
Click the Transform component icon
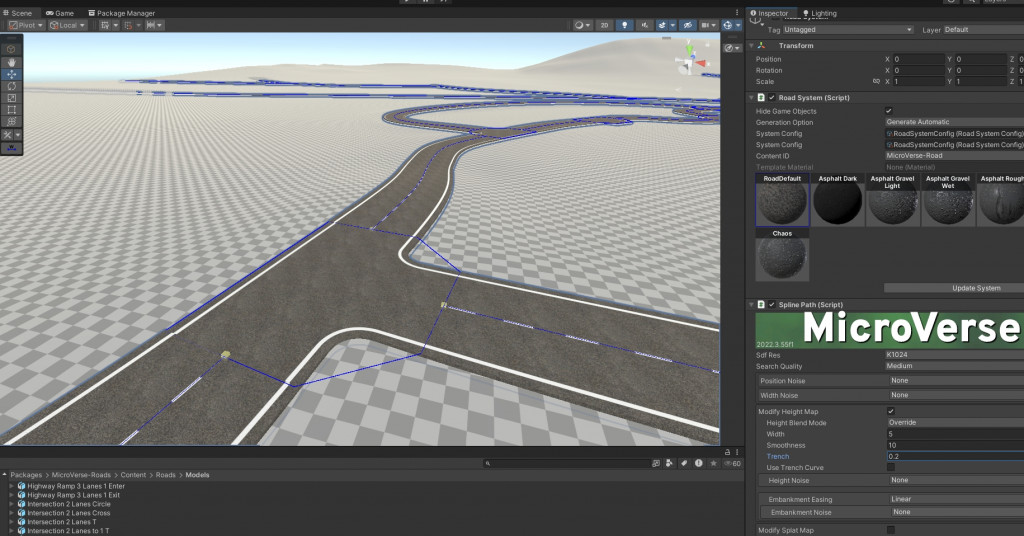(x=761, y=46)
